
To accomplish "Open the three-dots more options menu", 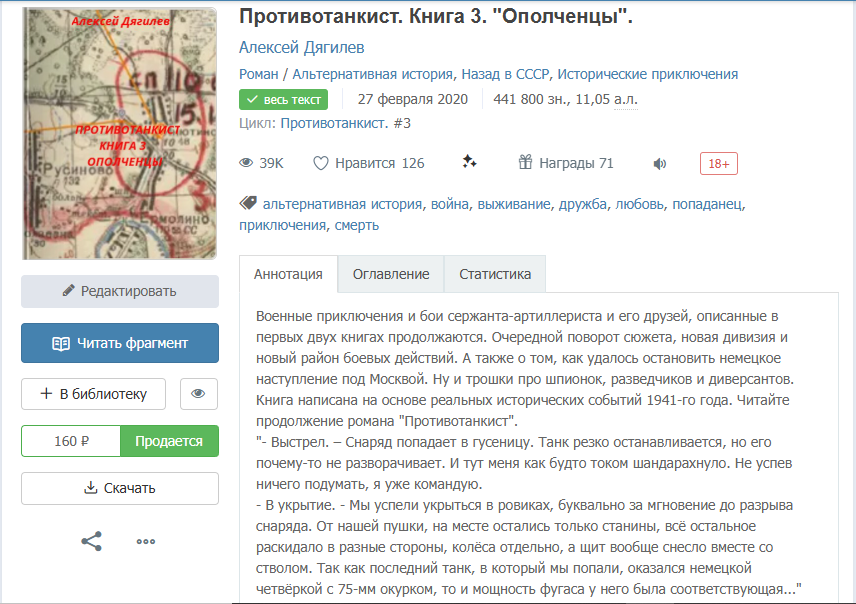I will [x=146, y=541].
